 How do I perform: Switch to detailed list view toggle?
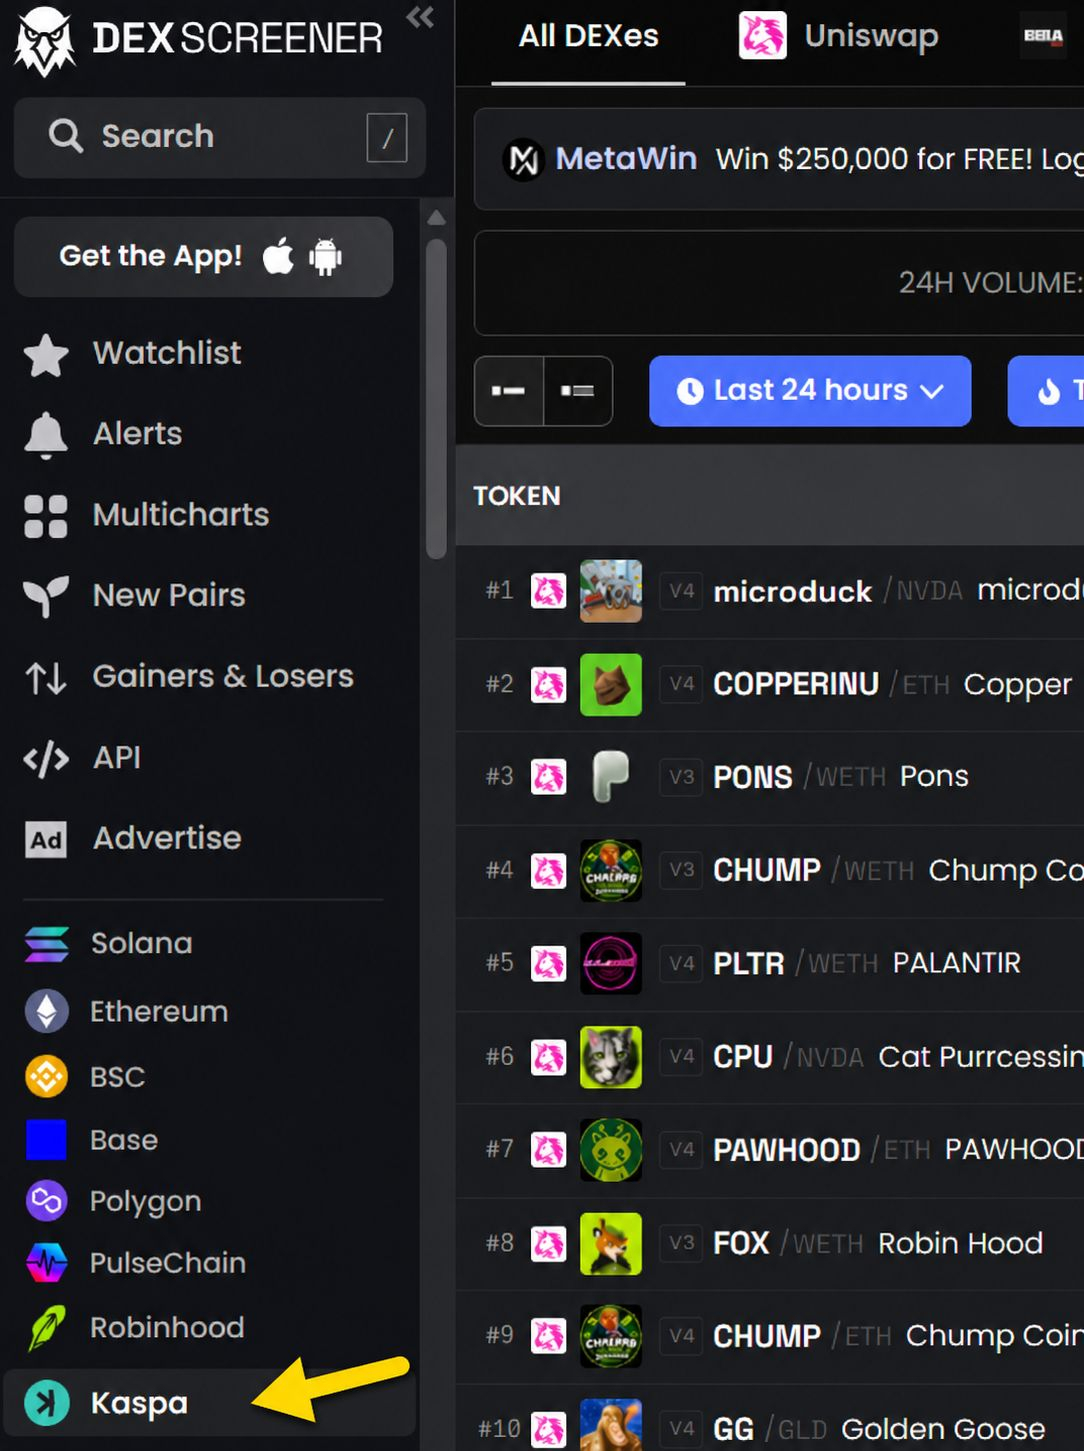pyautogui.click(x=578, y=391)
